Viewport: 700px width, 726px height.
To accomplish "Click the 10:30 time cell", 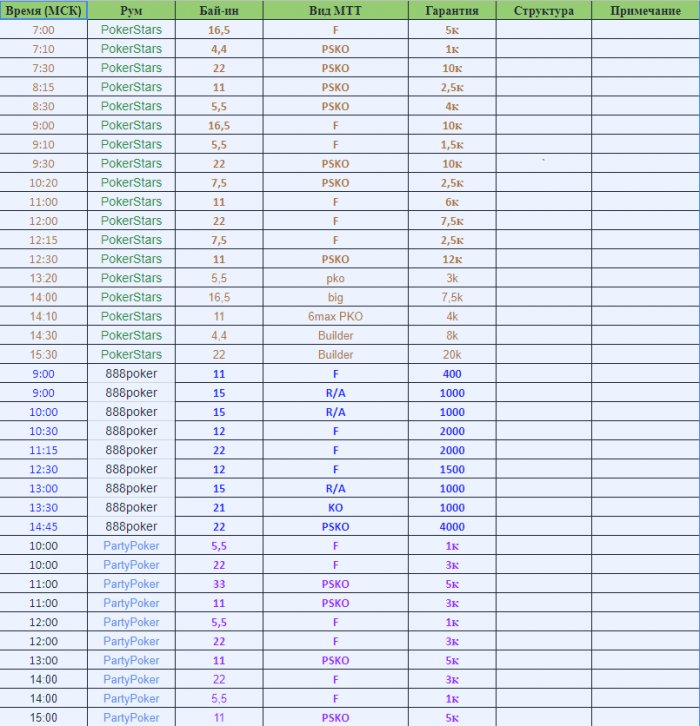I will [x=44, y=431].
